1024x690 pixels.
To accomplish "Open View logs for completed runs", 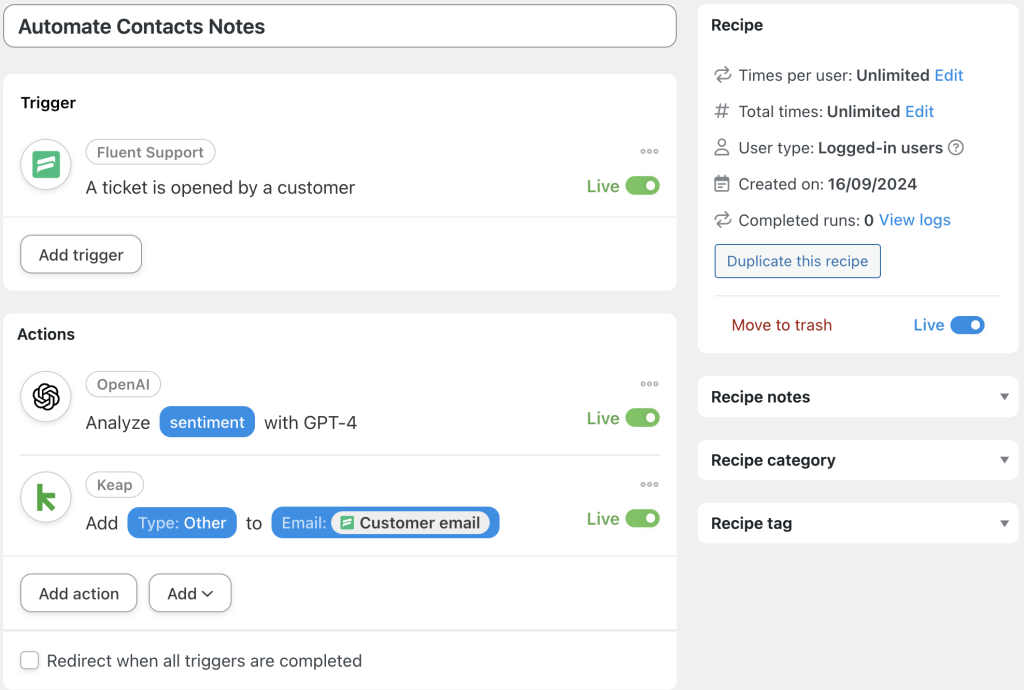I will coord(914,220).
